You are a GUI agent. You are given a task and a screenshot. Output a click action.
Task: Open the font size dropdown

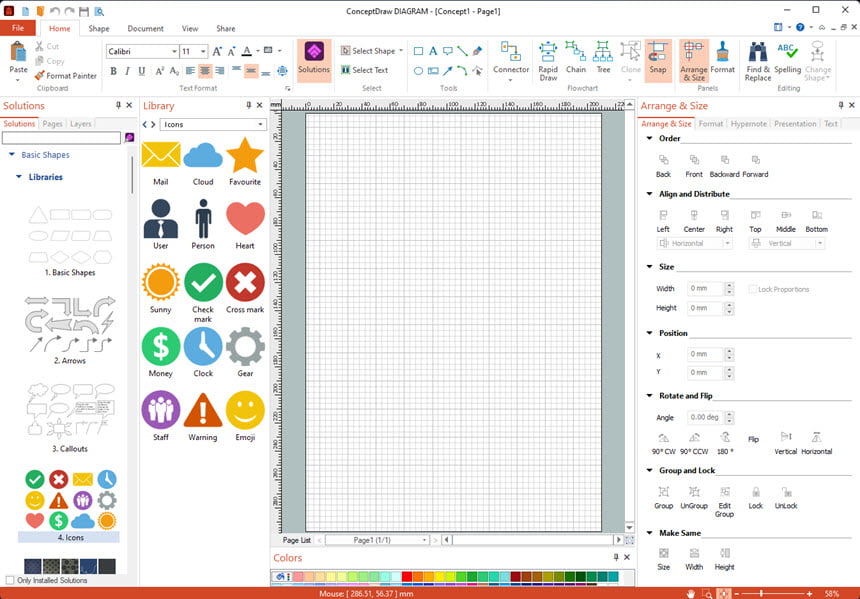tap(203, 52)
